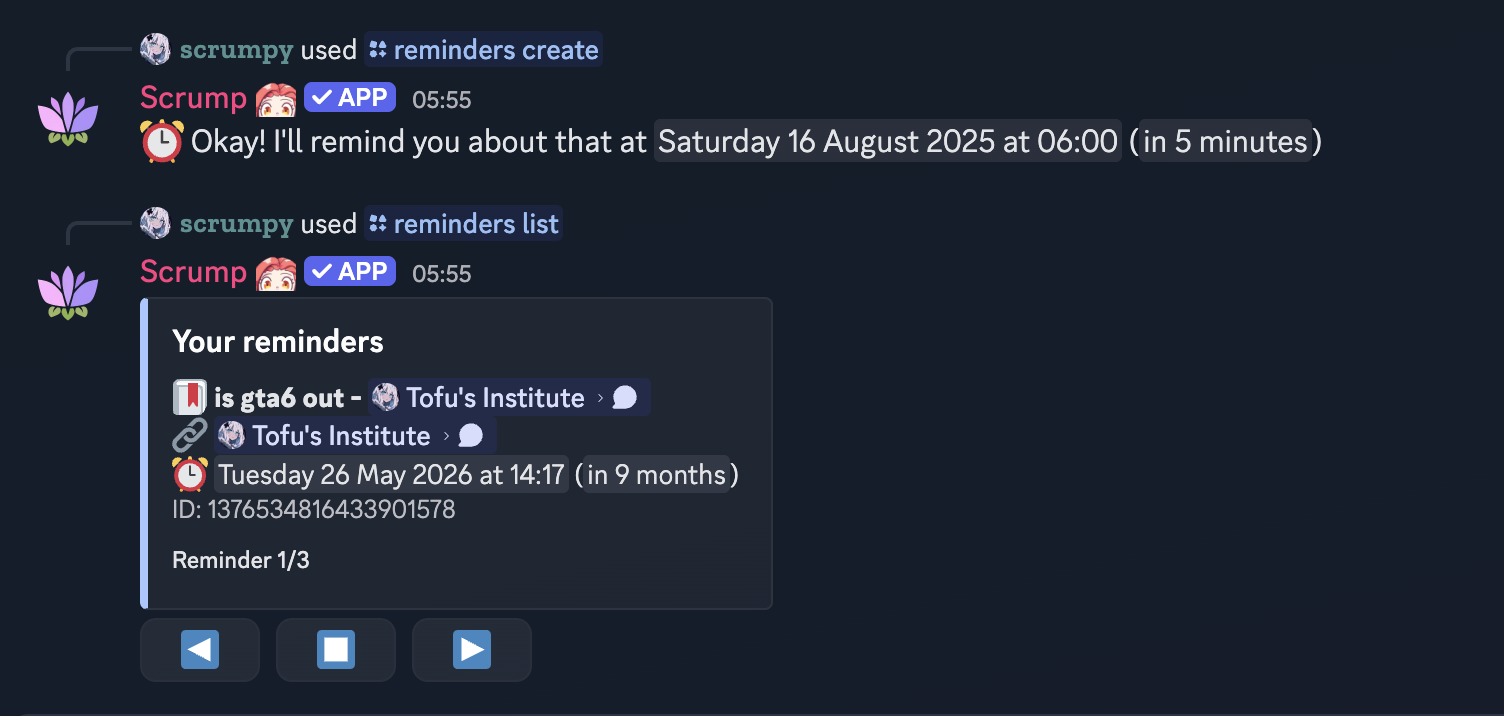Click the stop square button under the embed
Viewport: 1504px width, 716px height.
336,650
